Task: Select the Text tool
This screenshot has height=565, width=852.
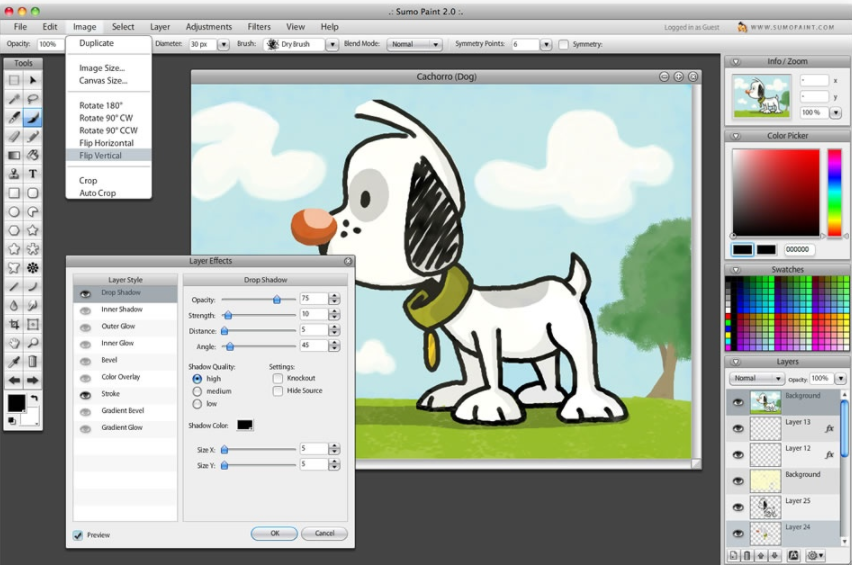Action: tap(33, 174)
